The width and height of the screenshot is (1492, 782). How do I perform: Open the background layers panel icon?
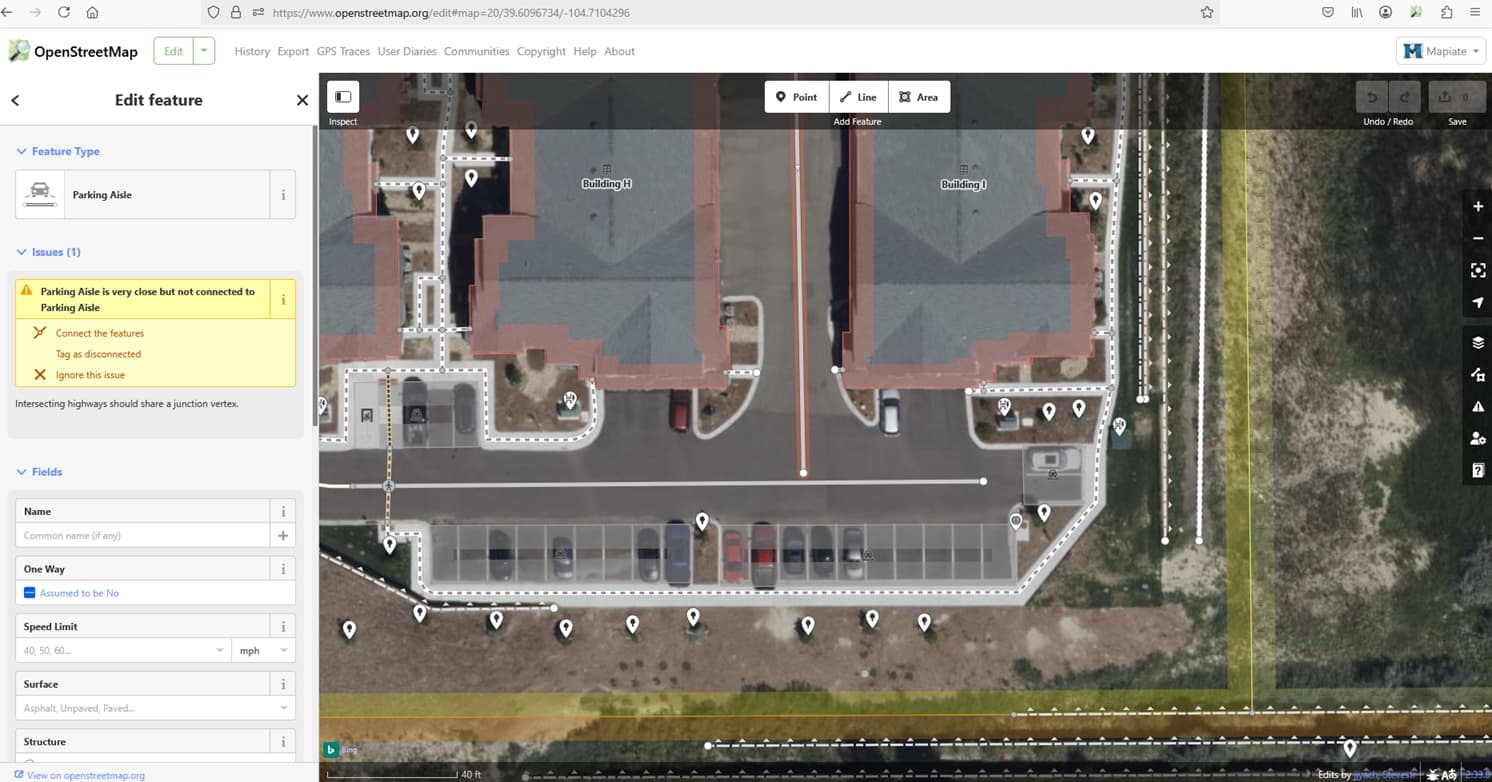point(1477,342)
